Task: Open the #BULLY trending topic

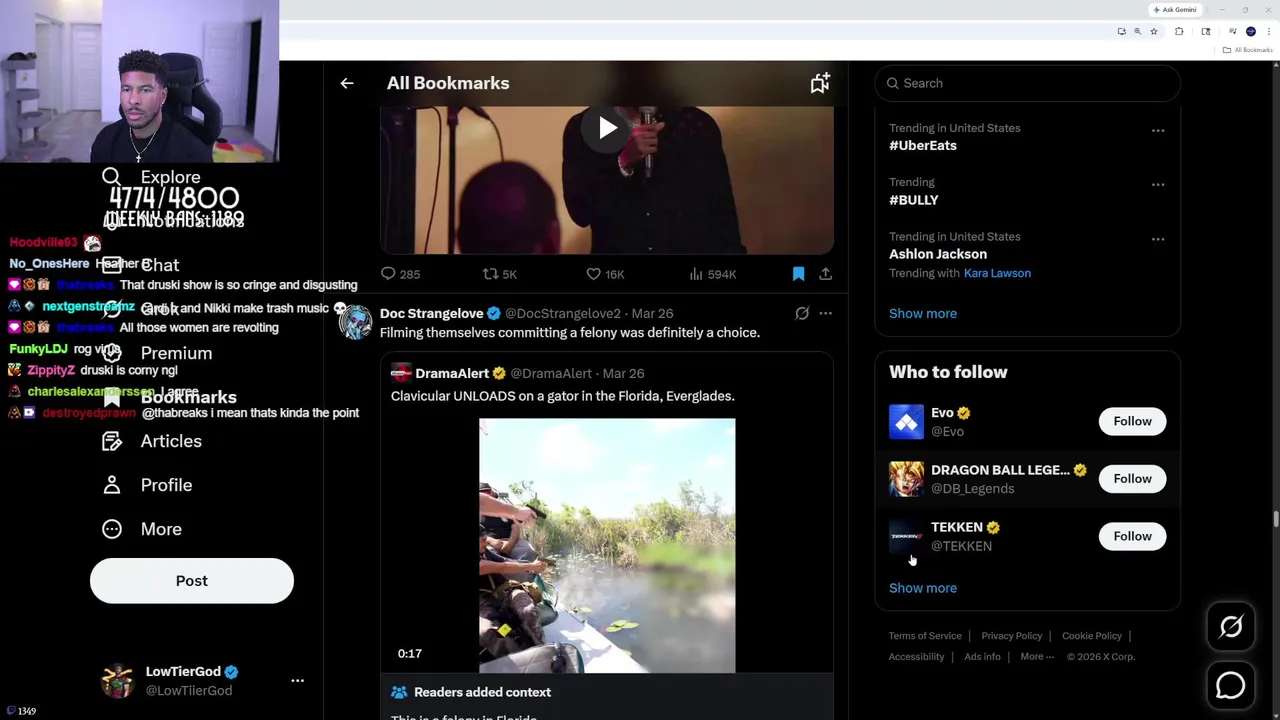Action: click(x=914, y=200)
